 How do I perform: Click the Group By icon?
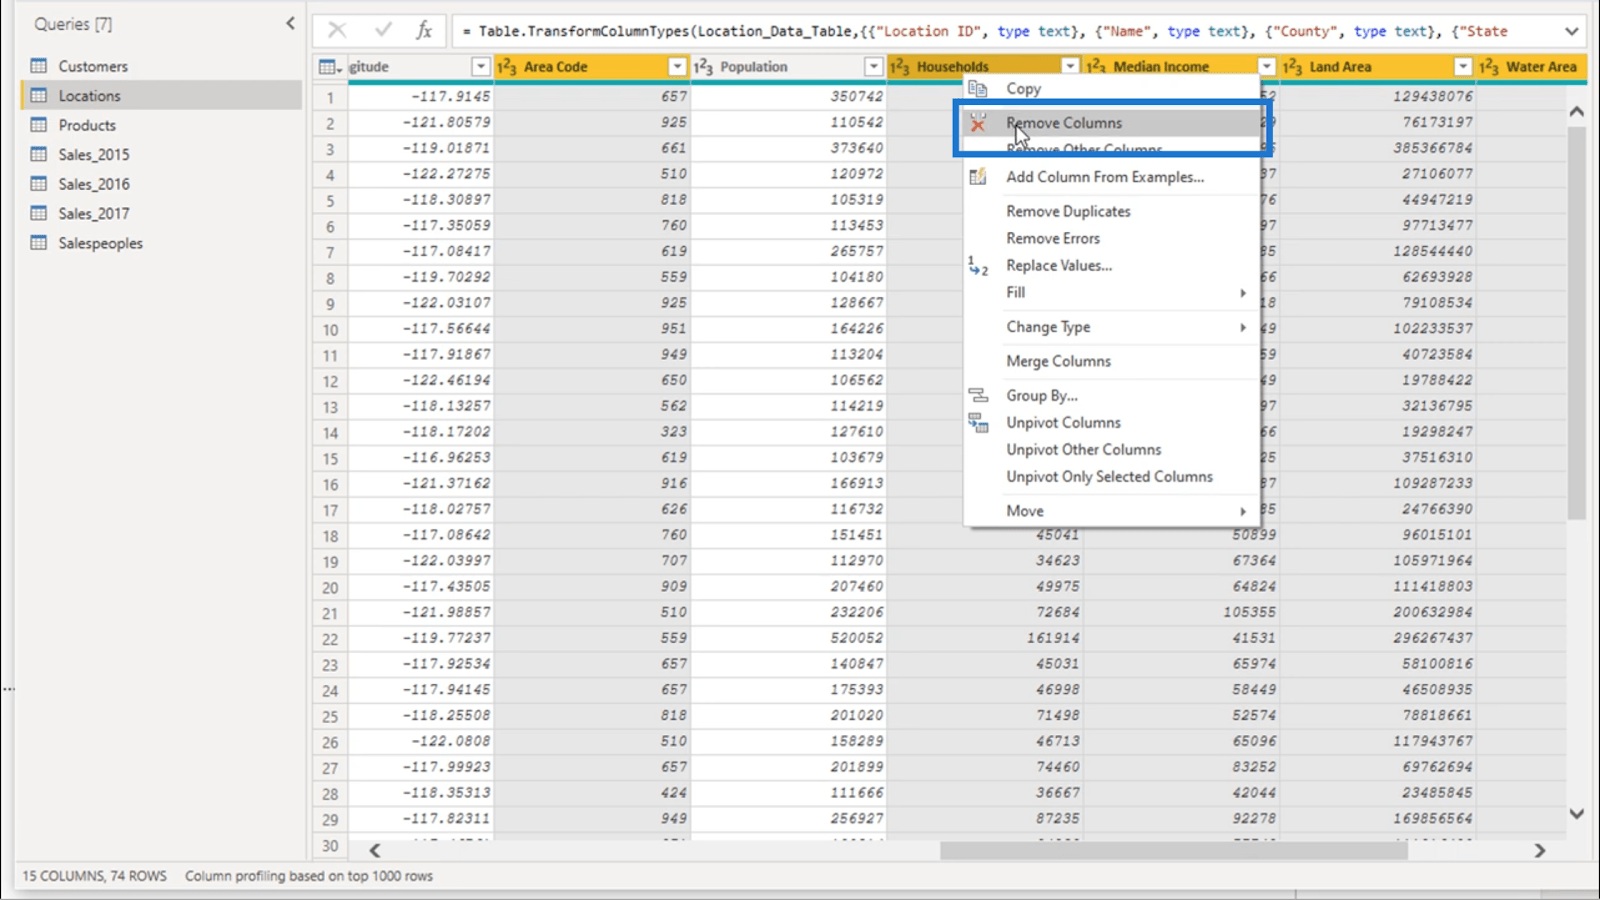[978, 395]
